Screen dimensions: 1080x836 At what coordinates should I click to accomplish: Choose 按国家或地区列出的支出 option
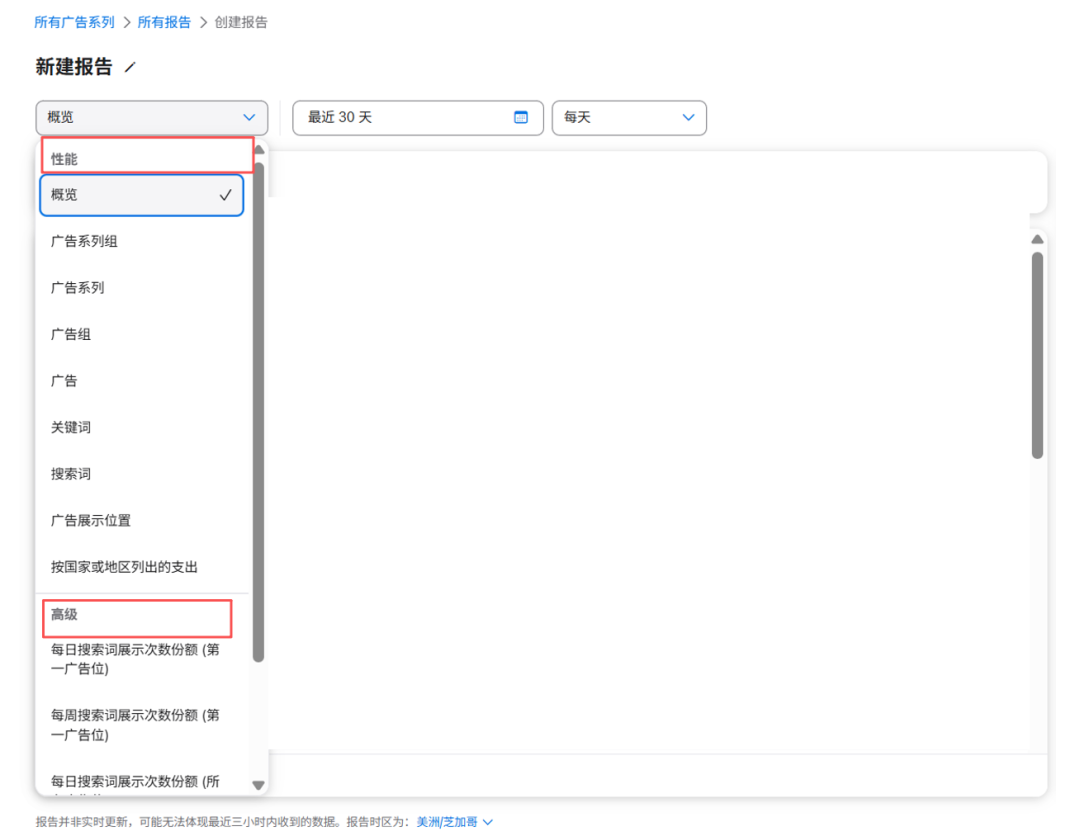point(142,567)
